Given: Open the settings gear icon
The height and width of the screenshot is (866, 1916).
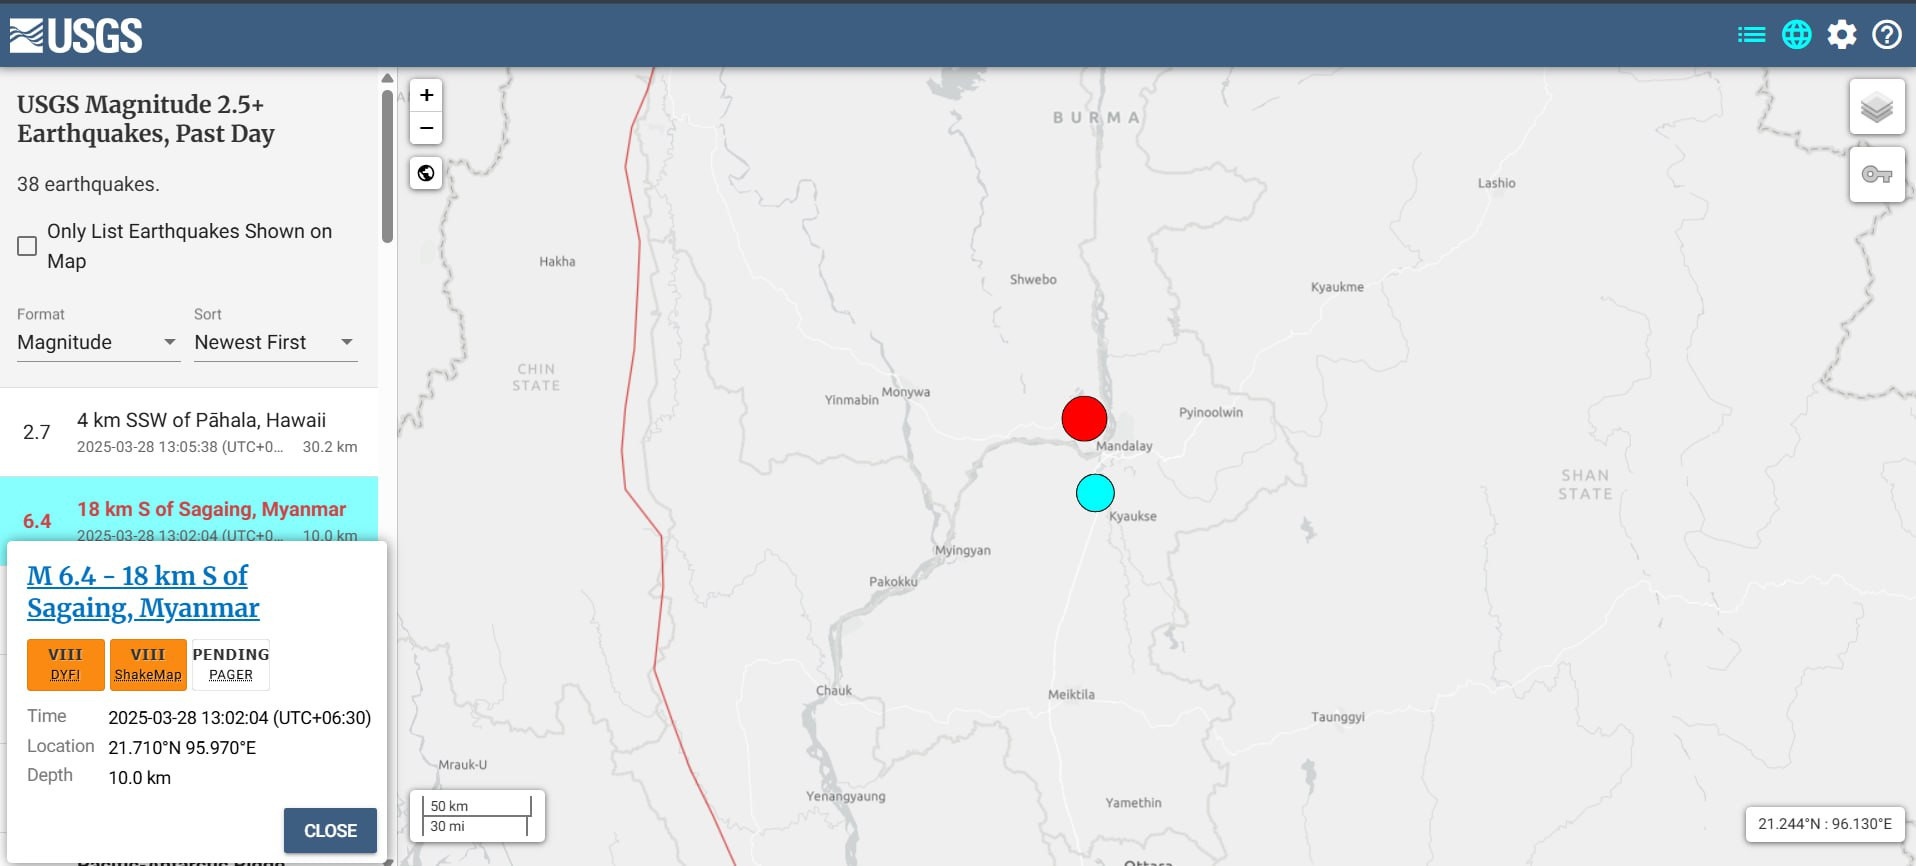Looking at the screenshot, I should click(x=1841, y=35).
